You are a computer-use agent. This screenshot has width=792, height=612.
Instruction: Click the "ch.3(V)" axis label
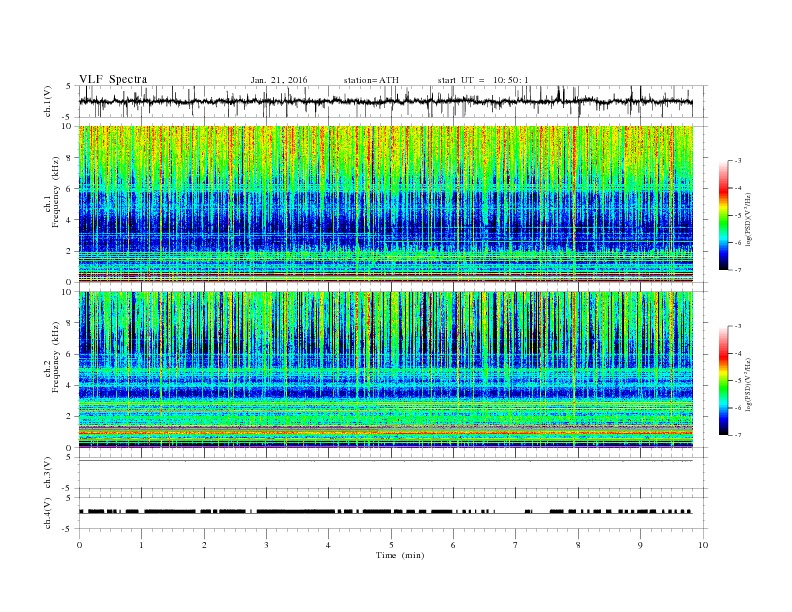(x=48, y=473)
